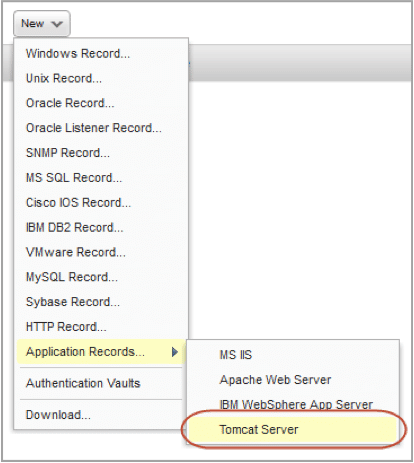Viewport: 414px width, 463px height.
Task: Choose the Unix Record entry
Action: (x=64, y=78)
